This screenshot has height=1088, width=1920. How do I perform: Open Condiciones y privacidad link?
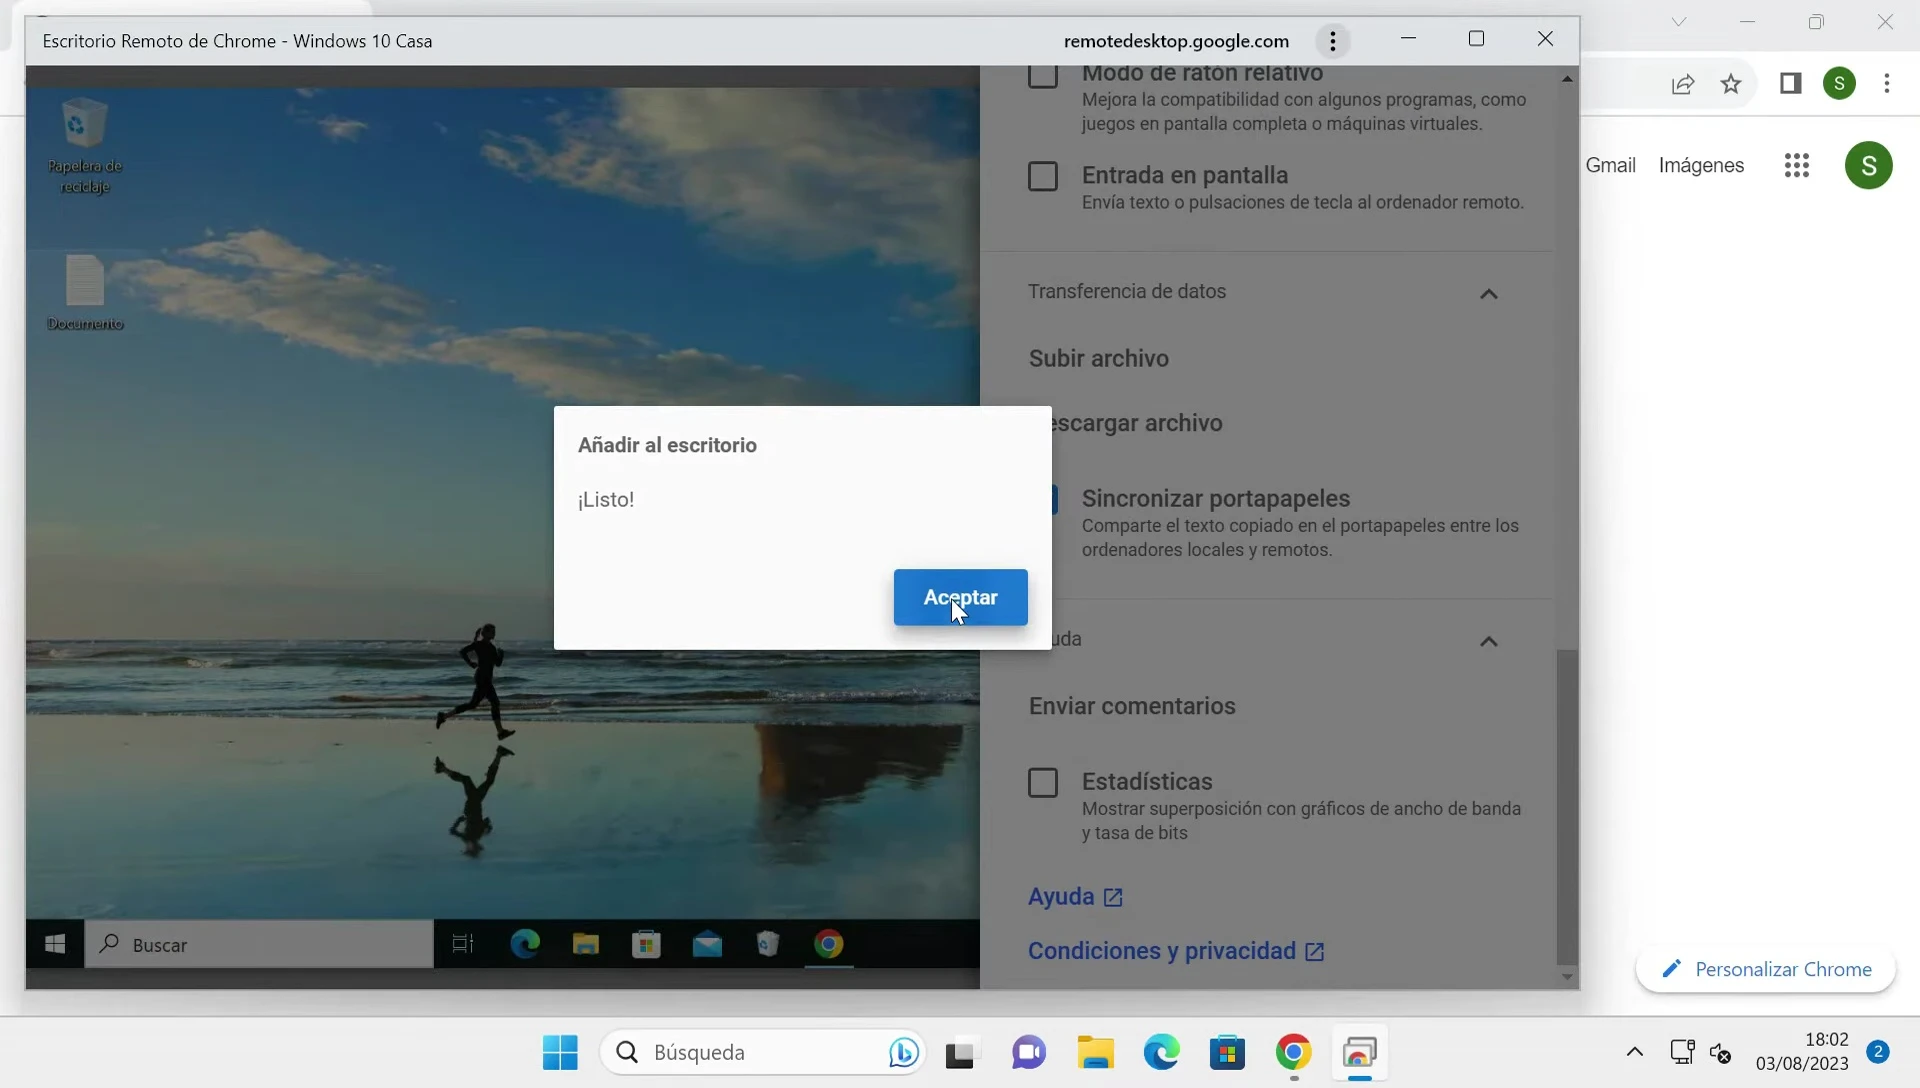pos(1176,951)
